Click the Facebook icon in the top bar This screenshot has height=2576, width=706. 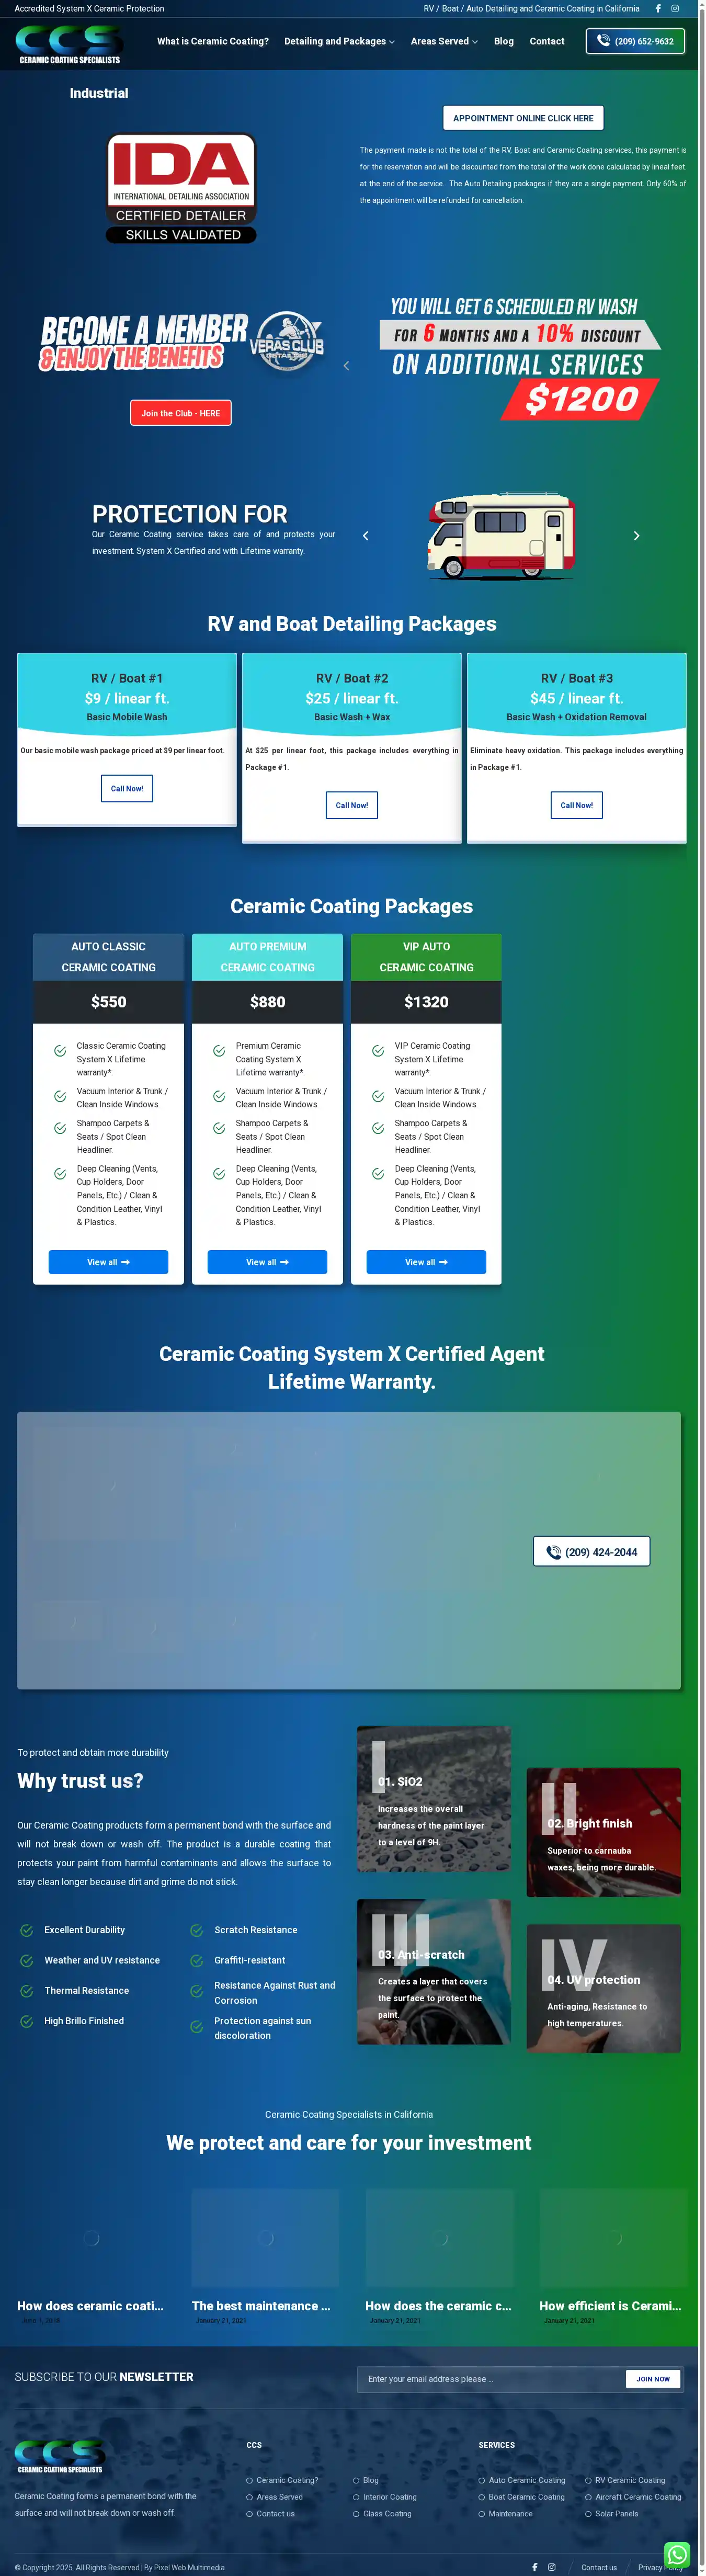[657, 9]
